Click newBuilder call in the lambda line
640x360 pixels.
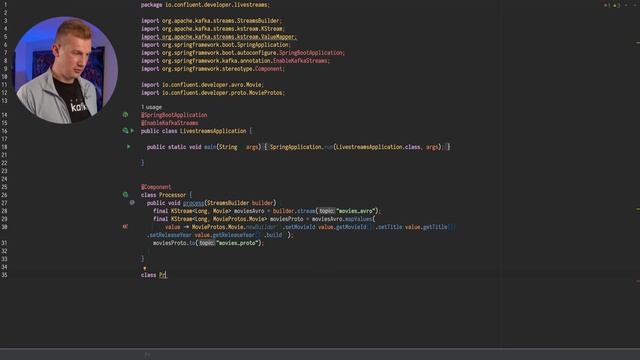(261, 227)
